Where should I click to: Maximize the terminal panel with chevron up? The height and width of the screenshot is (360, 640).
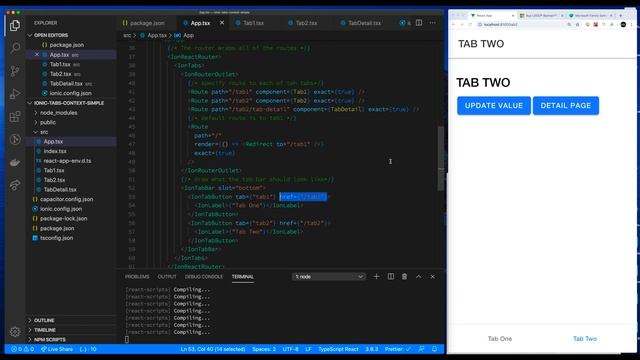pyautogui.click(x=418, y=276)
